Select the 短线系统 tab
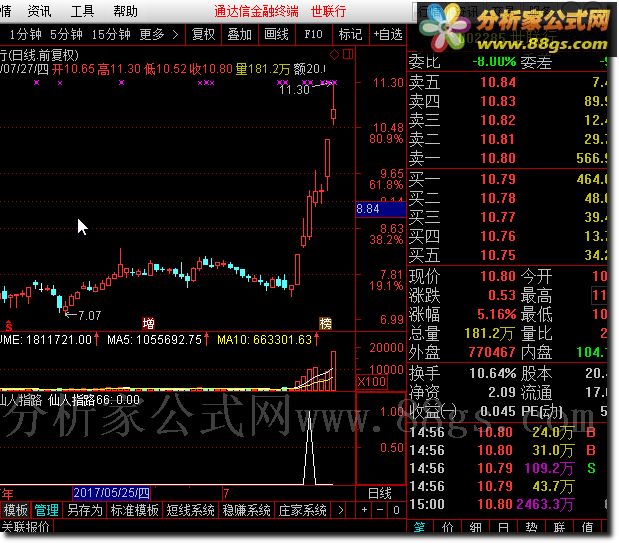The width and height of the screenshot is (619, 543). [190, 510]
